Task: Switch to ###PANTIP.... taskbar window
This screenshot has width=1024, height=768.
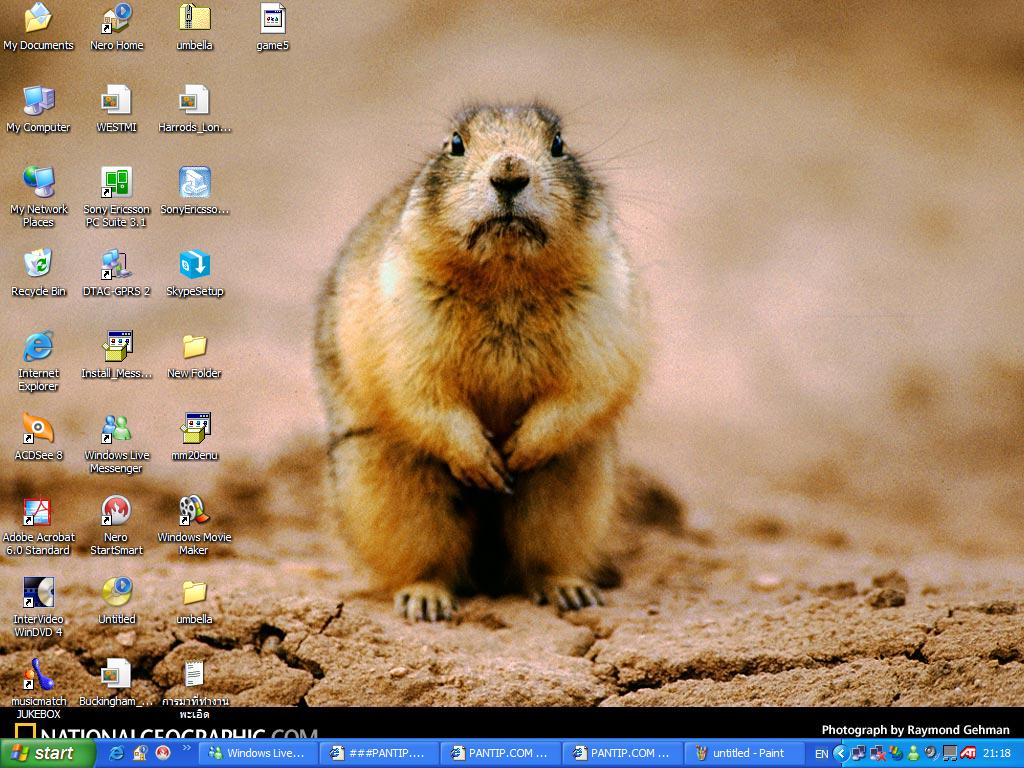Action: pos(379,754)
